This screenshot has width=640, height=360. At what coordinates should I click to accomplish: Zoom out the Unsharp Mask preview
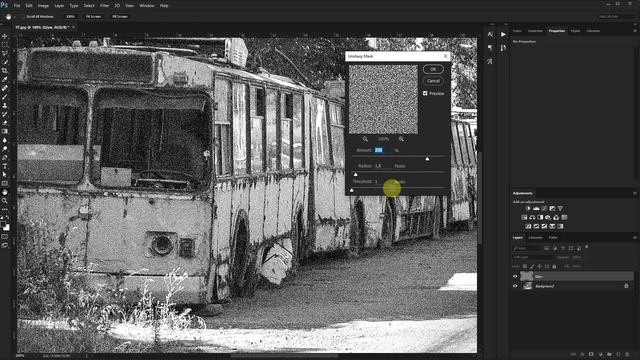(x=365, y=139)
